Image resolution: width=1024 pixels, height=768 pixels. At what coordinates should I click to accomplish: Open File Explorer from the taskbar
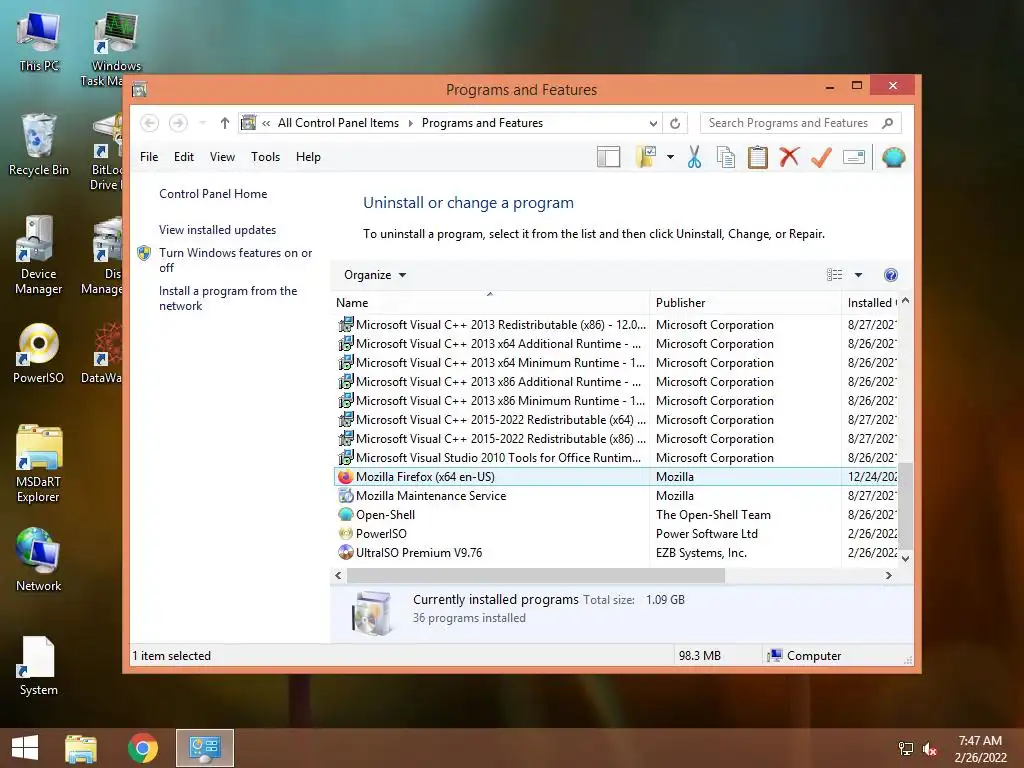tap(80, 748)
